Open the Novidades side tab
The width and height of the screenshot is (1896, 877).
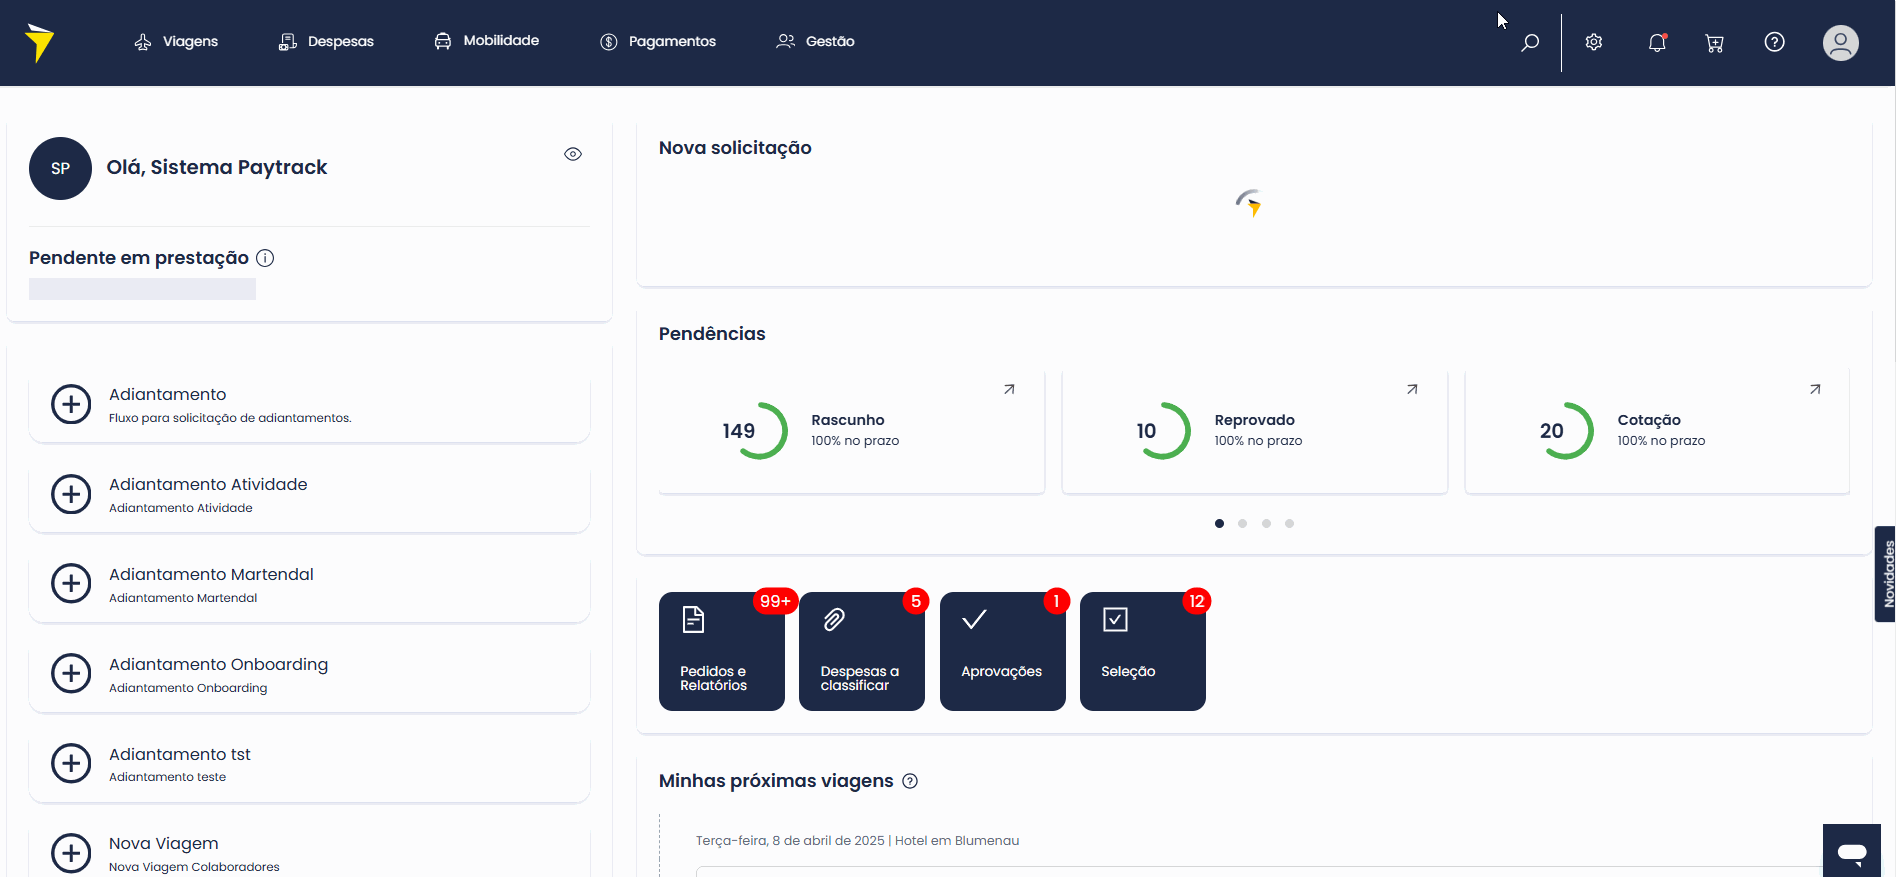(1886, 574)
